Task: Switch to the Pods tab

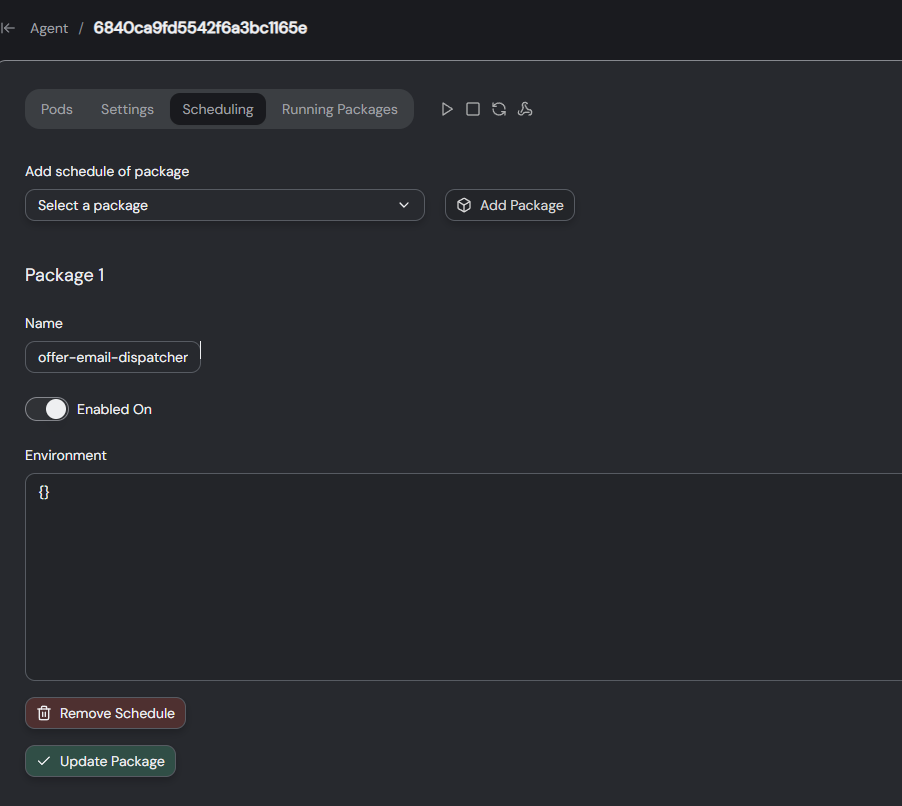Action: pyautogui.click(x=56, y=109)
